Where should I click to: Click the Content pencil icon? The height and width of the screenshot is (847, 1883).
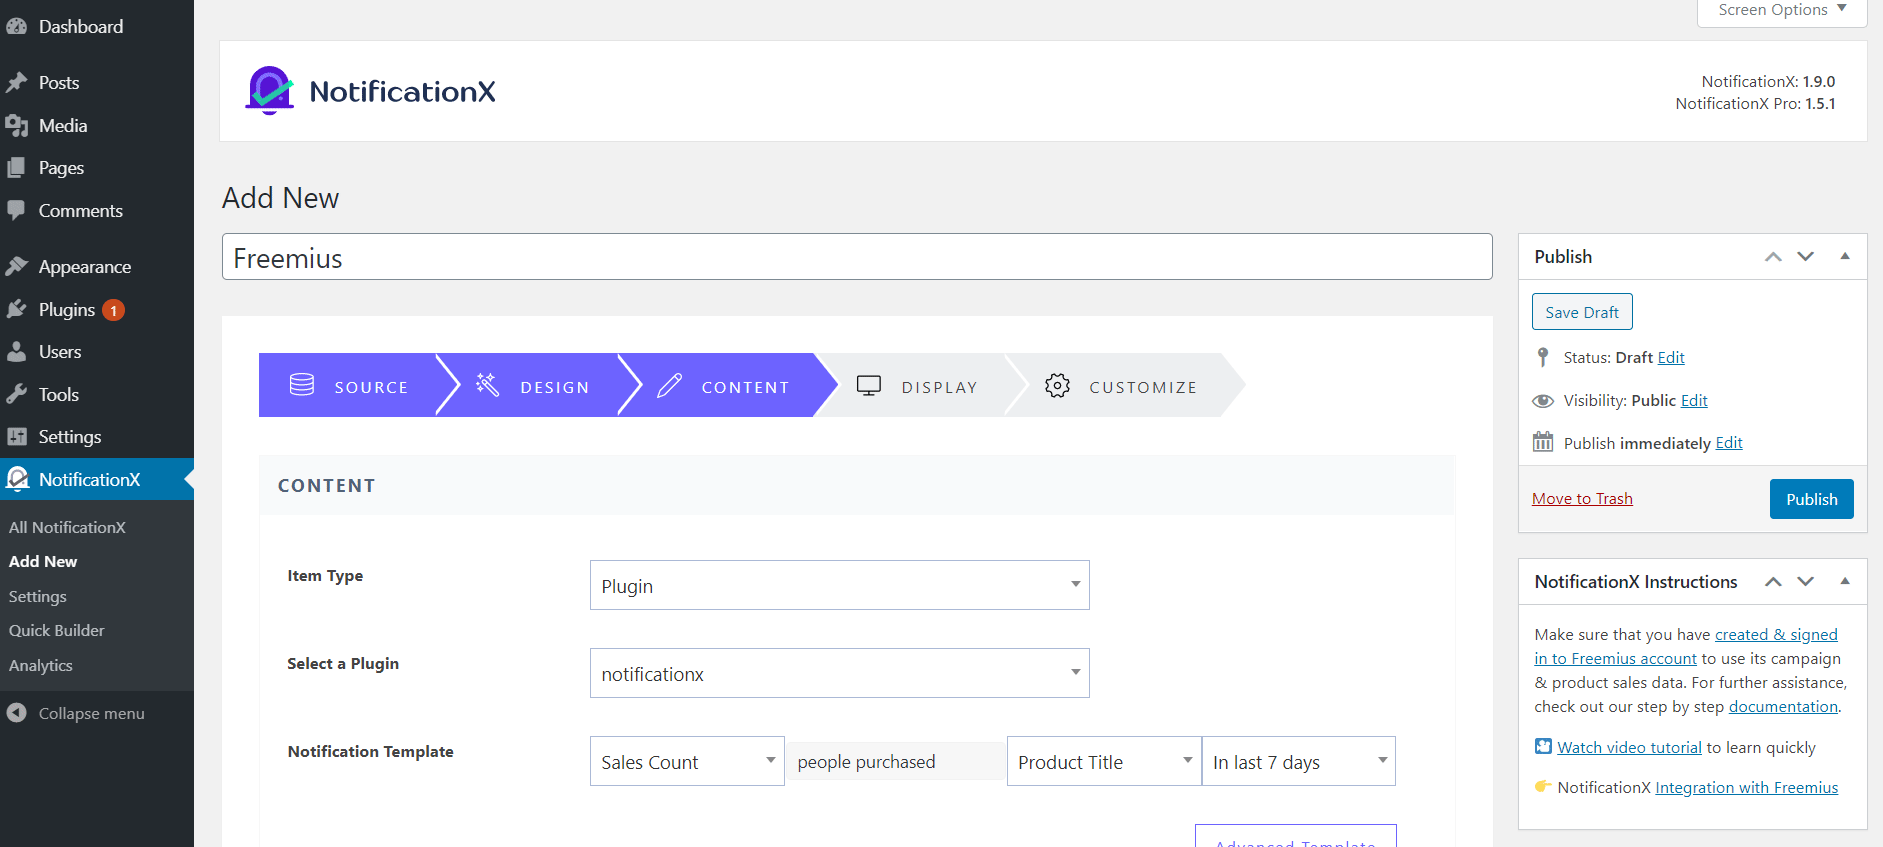pos(669,385)
